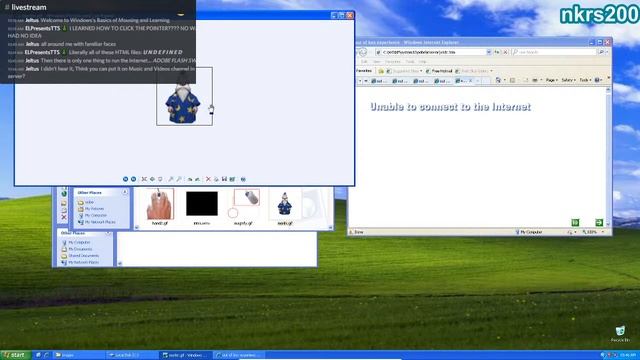Image resolution: width=640 pixels, height=360 pixels.
Task: Click Best Fit icon in picture viewer toolbar
Action: point(144,179)
